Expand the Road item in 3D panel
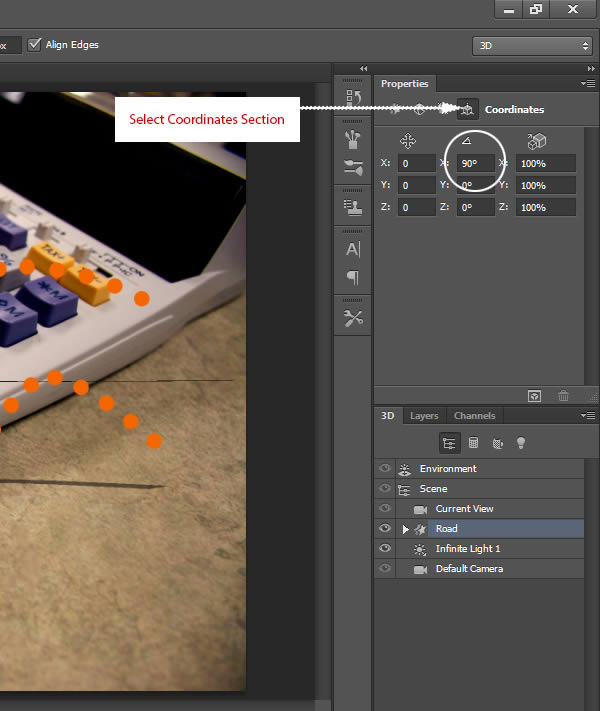Viewport: 600px width, 711px height. [x=405, y=529]
